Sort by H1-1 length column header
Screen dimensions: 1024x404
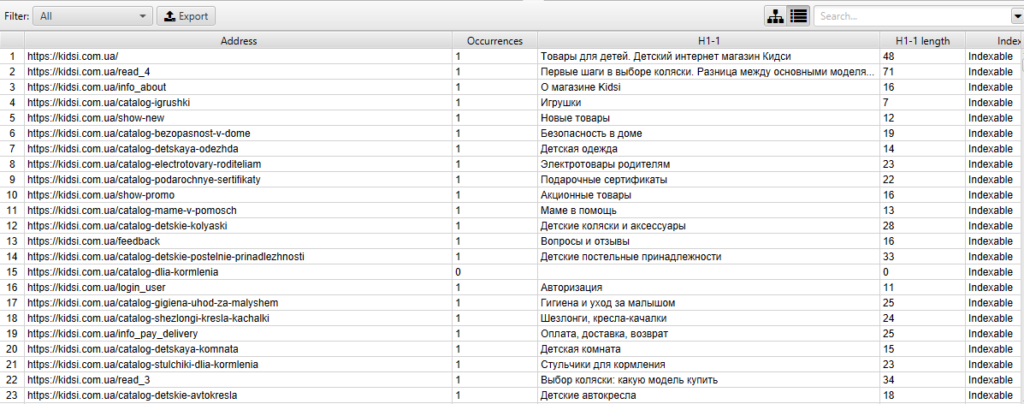pos(921,41)
